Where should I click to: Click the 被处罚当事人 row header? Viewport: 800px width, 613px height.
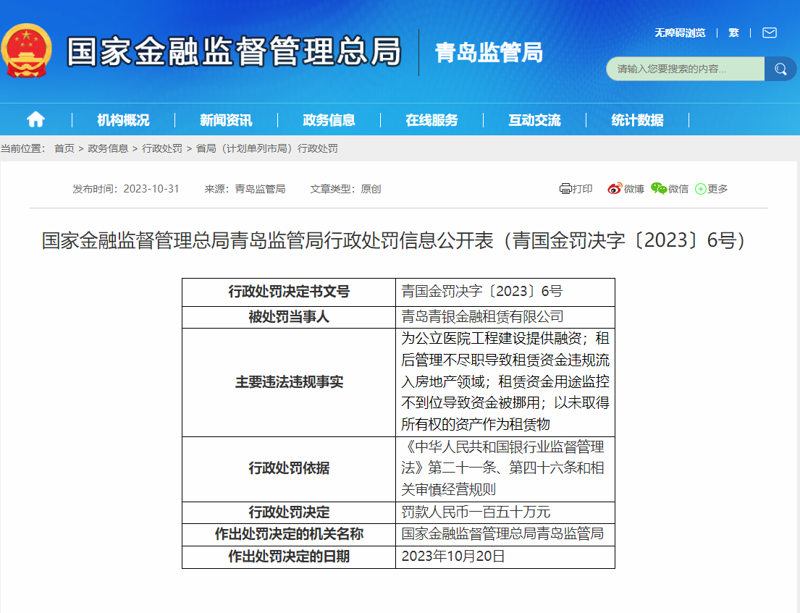click(x=289, y=316)
